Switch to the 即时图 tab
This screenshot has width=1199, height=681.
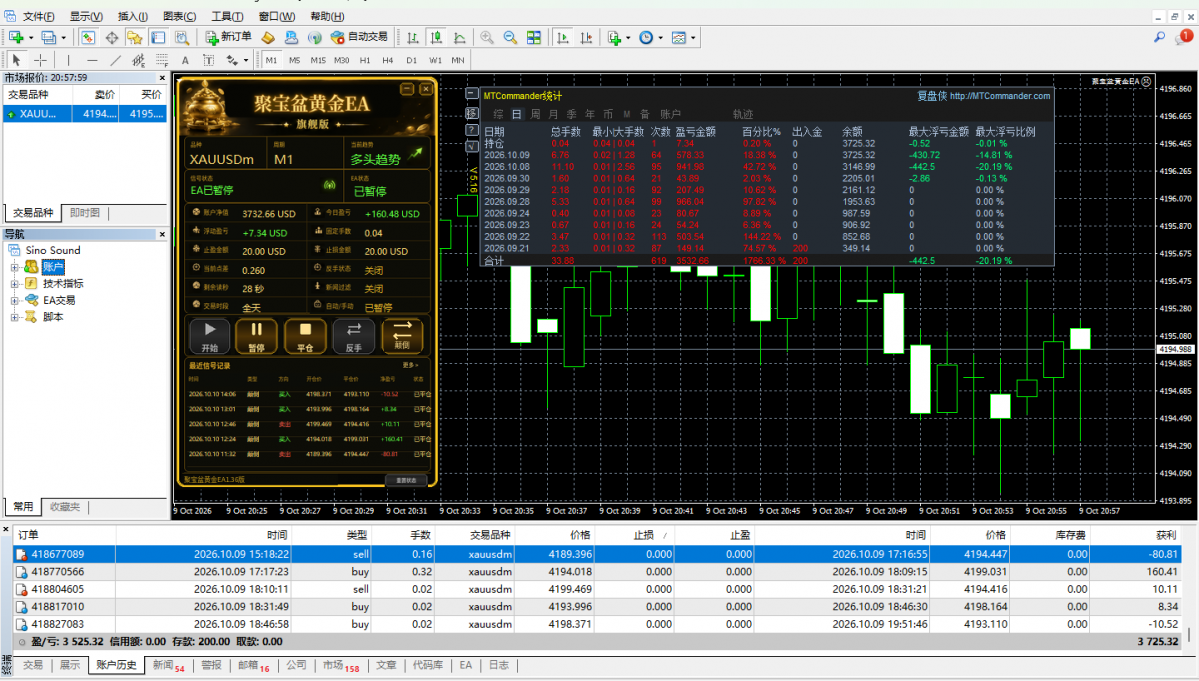(x=85, y=212)
